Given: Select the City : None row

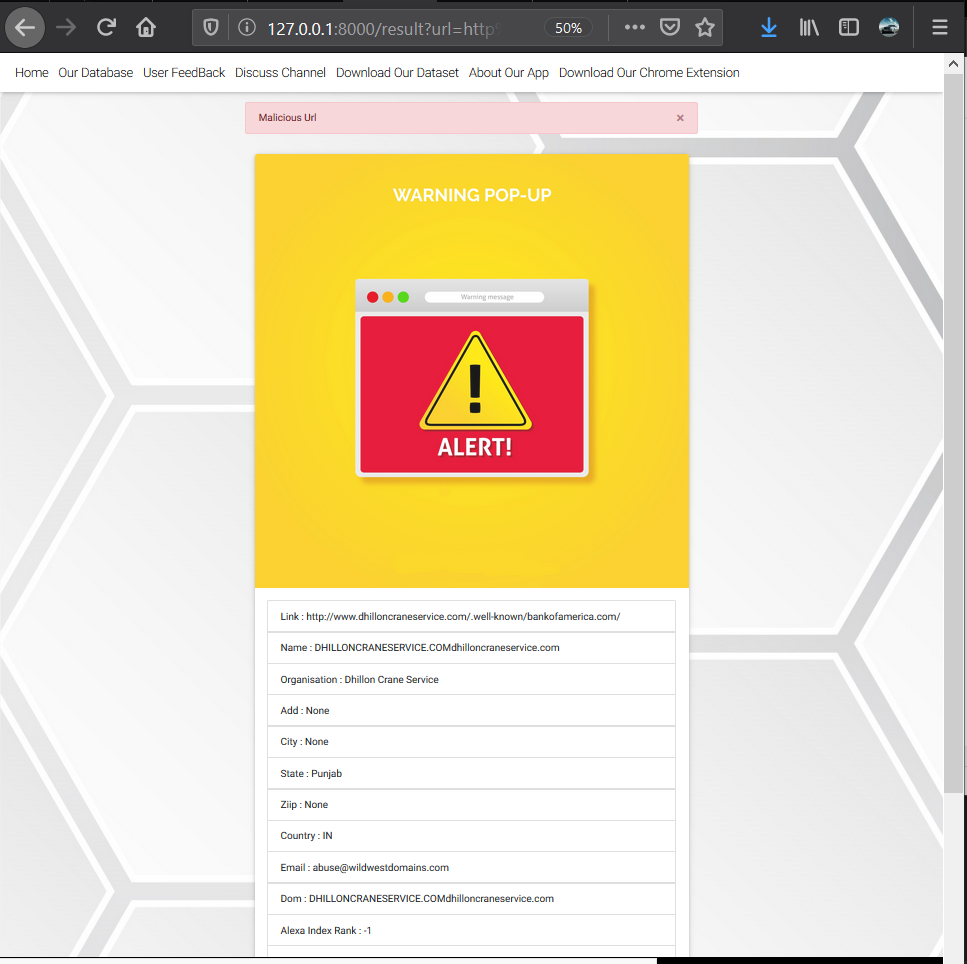Looking at the screenshot, I should tap(471, 742).
